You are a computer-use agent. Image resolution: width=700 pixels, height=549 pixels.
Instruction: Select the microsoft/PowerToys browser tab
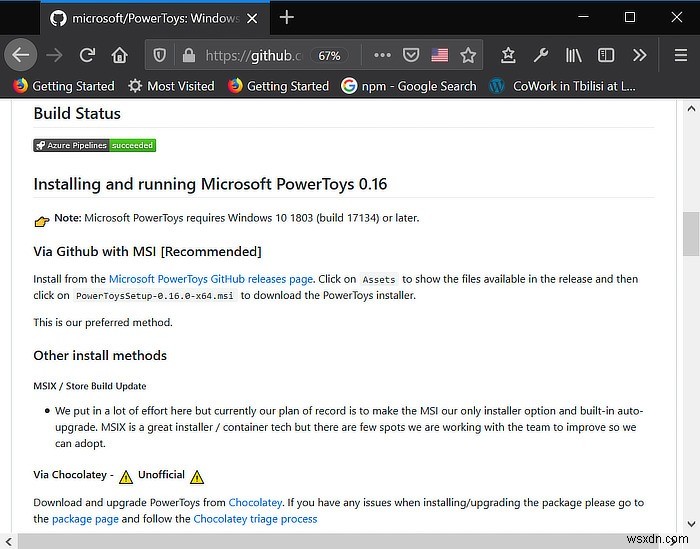[x=155, y=18]
